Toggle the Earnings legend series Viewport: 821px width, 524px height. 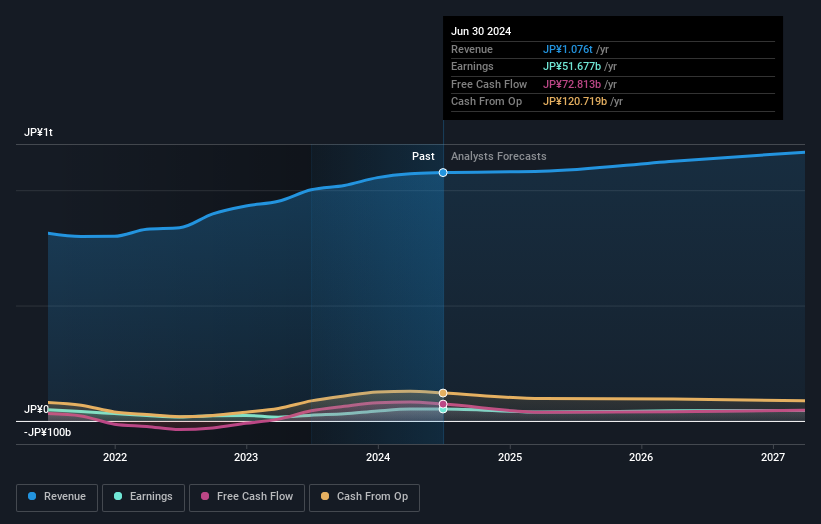[x=143, y=497]
